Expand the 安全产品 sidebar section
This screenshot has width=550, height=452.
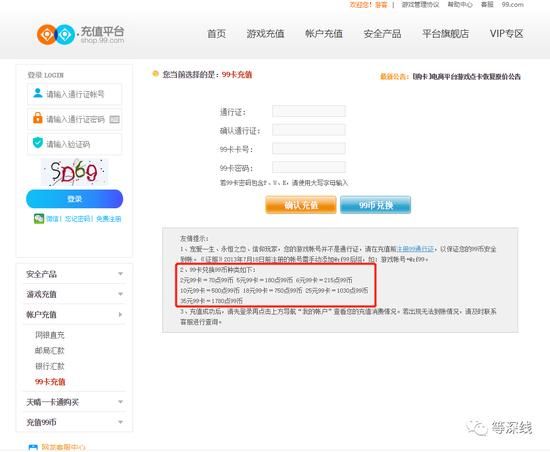74,274
